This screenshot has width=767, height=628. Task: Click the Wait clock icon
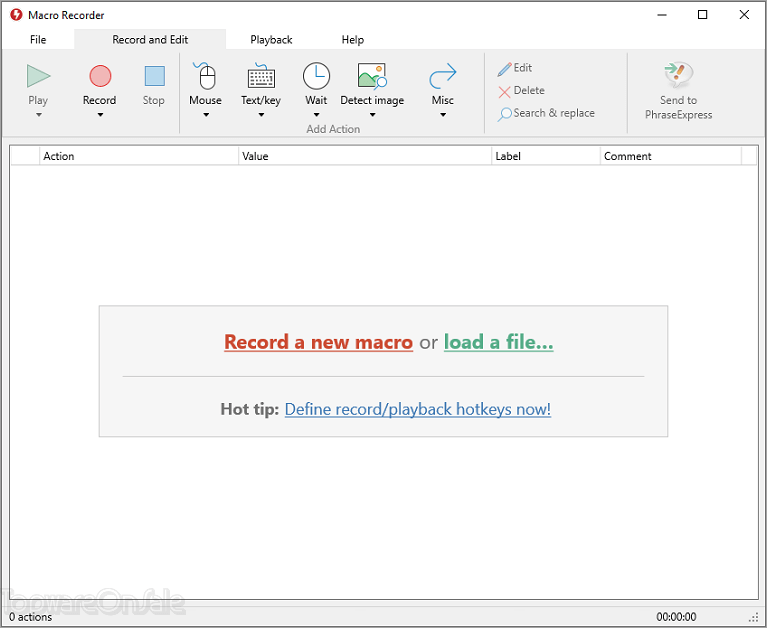coord(316,76)
